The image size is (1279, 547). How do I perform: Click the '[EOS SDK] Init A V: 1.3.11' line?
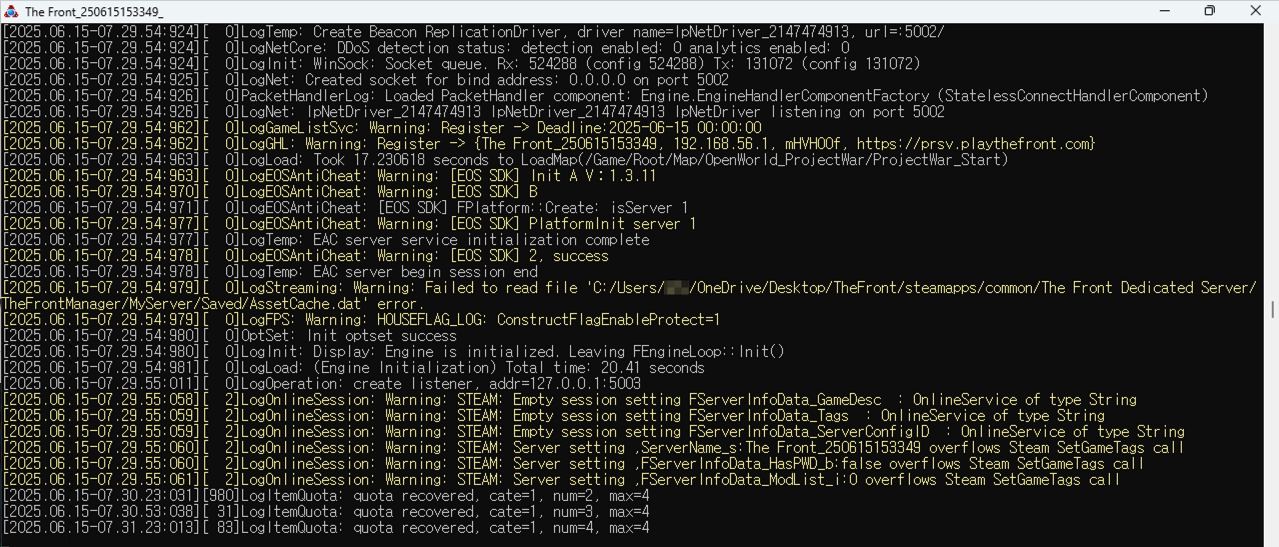coord(330,176)
